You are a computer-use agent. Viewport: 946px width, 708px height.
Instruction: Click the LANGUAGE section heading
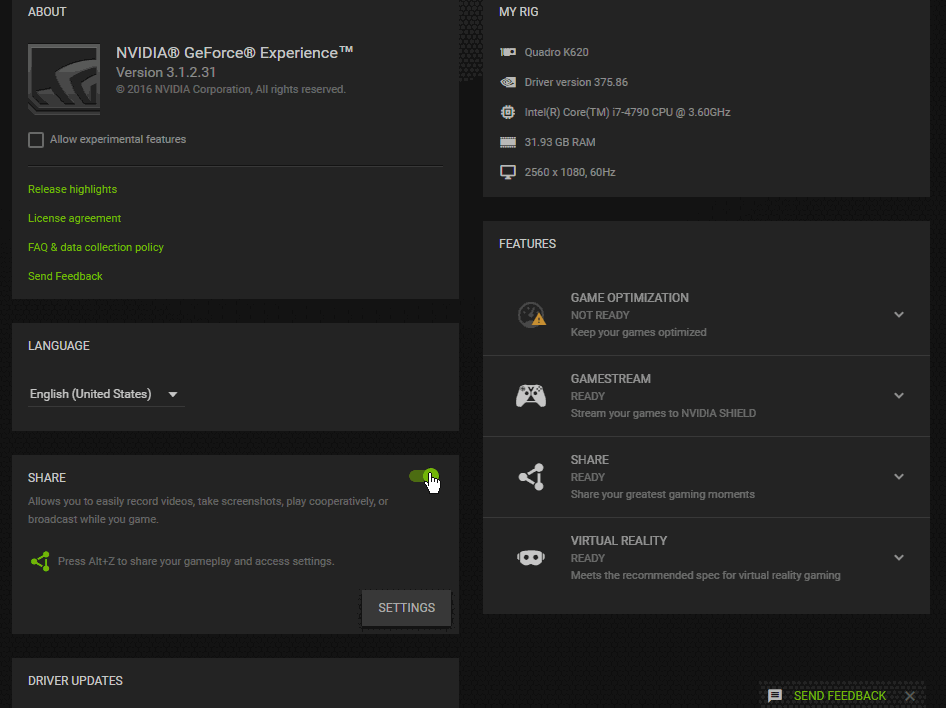click(x=59, y=346)
